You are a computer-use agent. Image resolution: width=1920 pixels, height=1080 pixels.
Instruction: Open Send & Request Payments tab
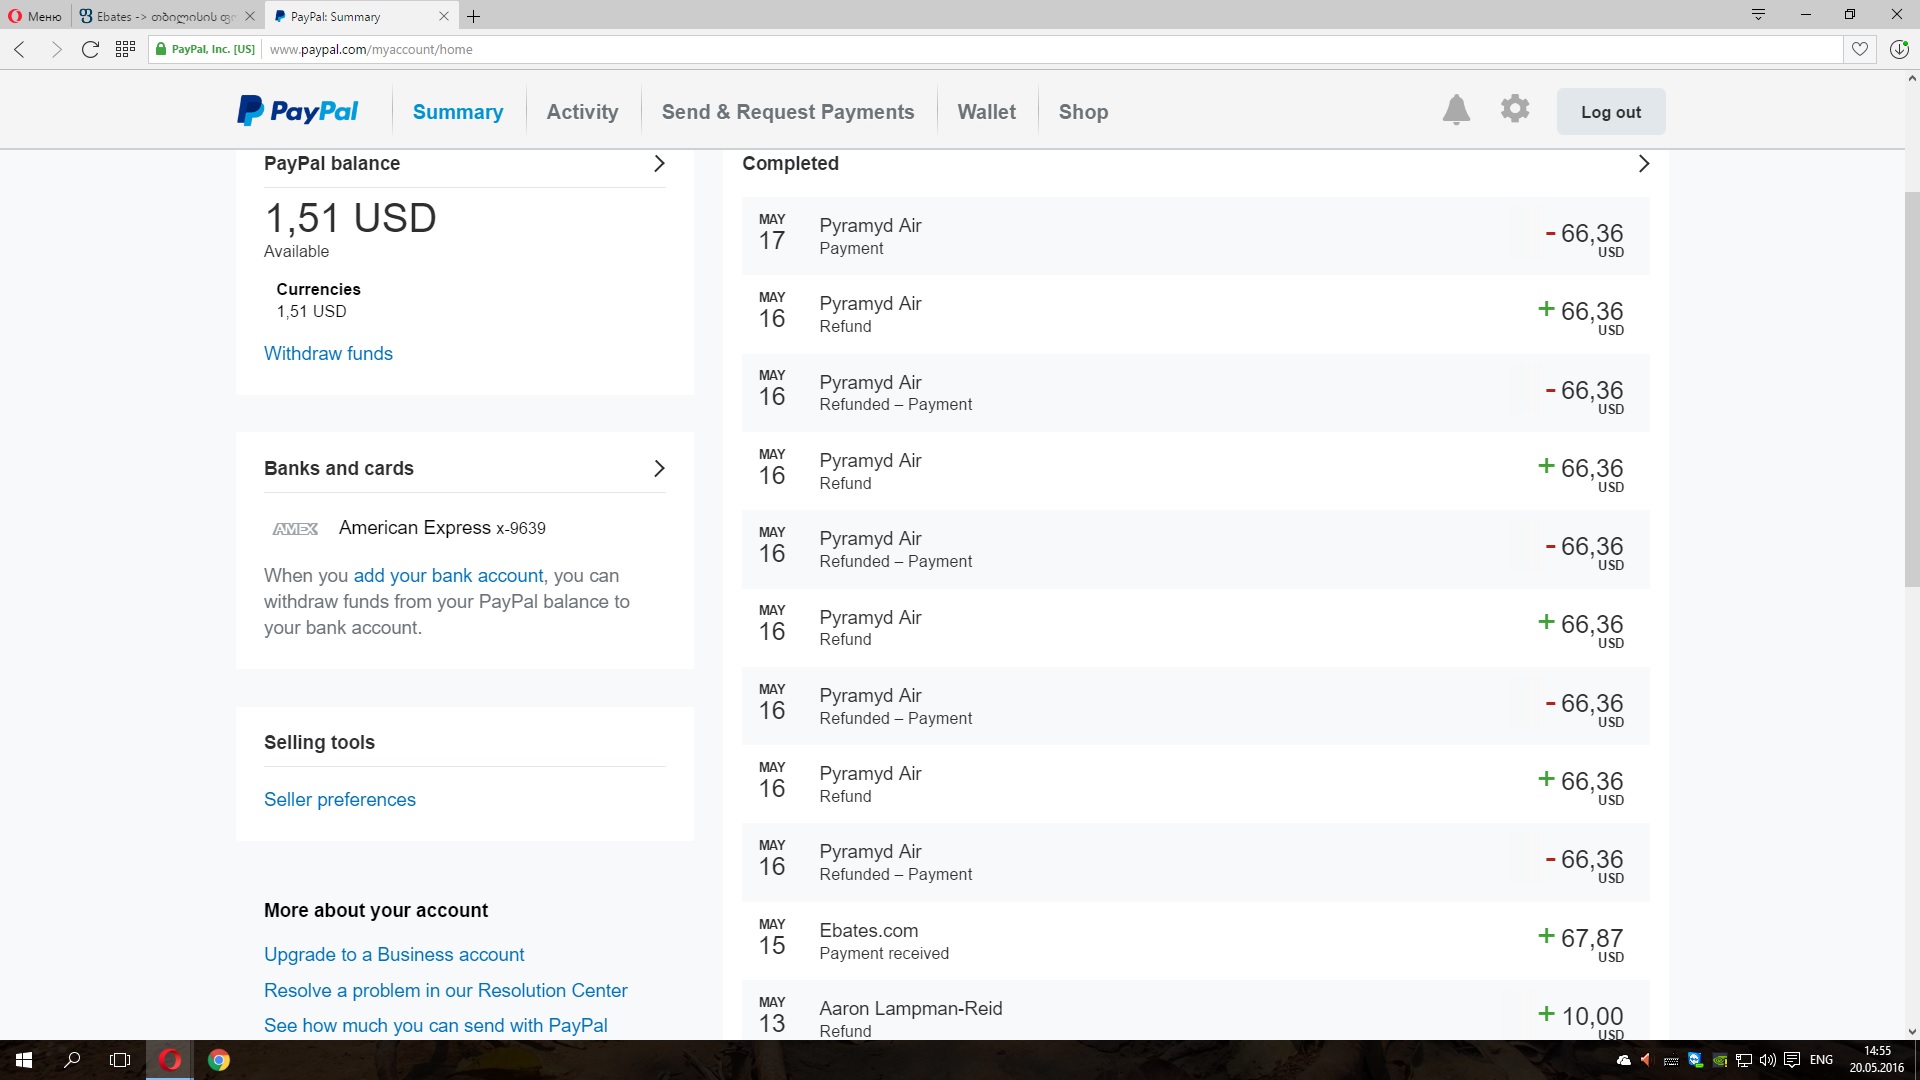pyautogui.click(x=788, y=112)
